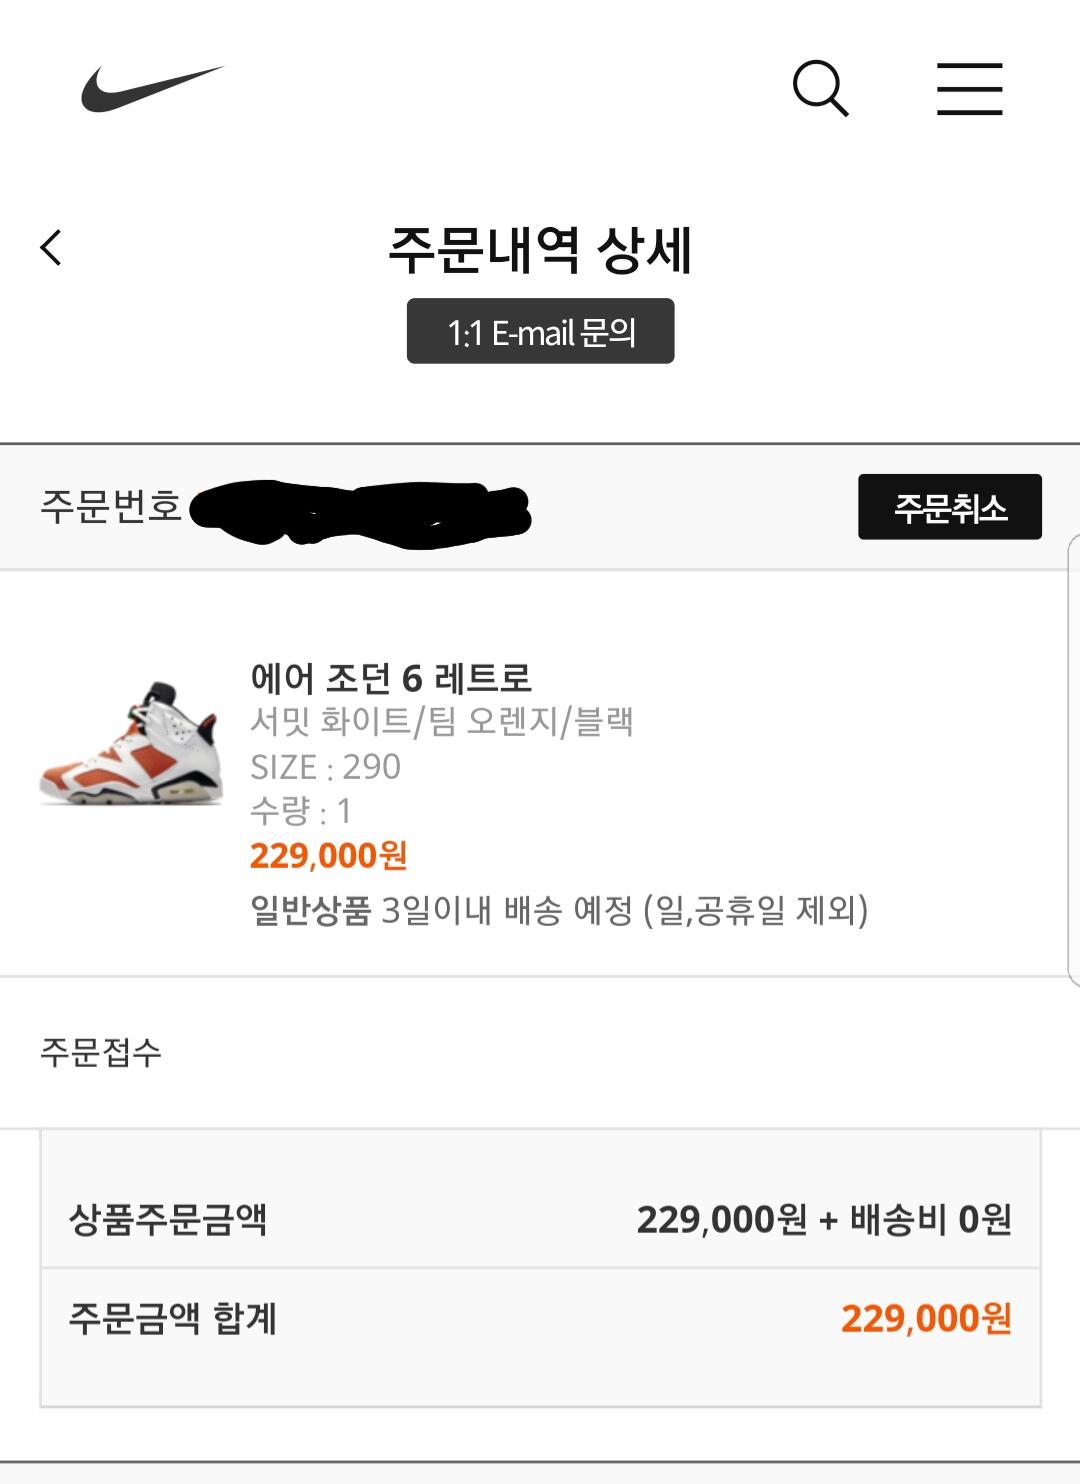Click the 주문금액 합계 total row
This screenshot has height=1484, width=1080.
tap(540, 1319)
